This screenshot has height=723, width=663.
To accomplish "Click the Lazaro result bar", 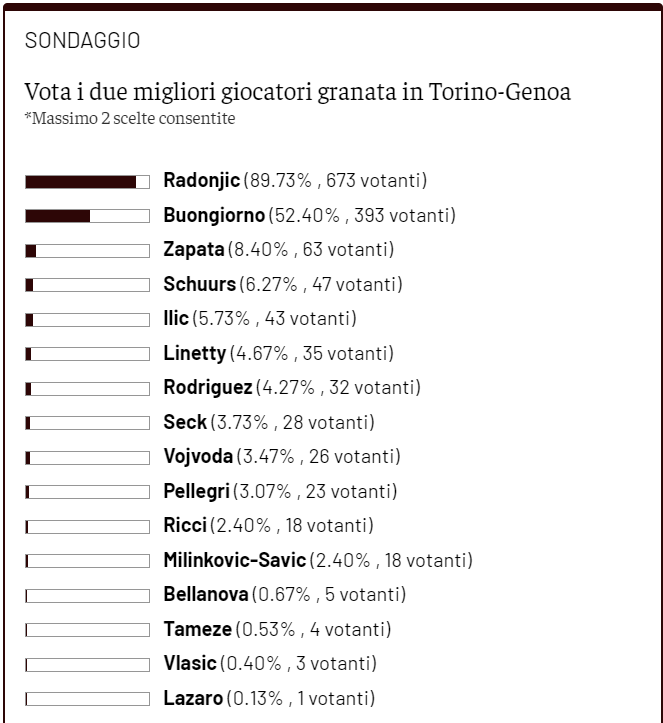I will click(x=87, y=698).
